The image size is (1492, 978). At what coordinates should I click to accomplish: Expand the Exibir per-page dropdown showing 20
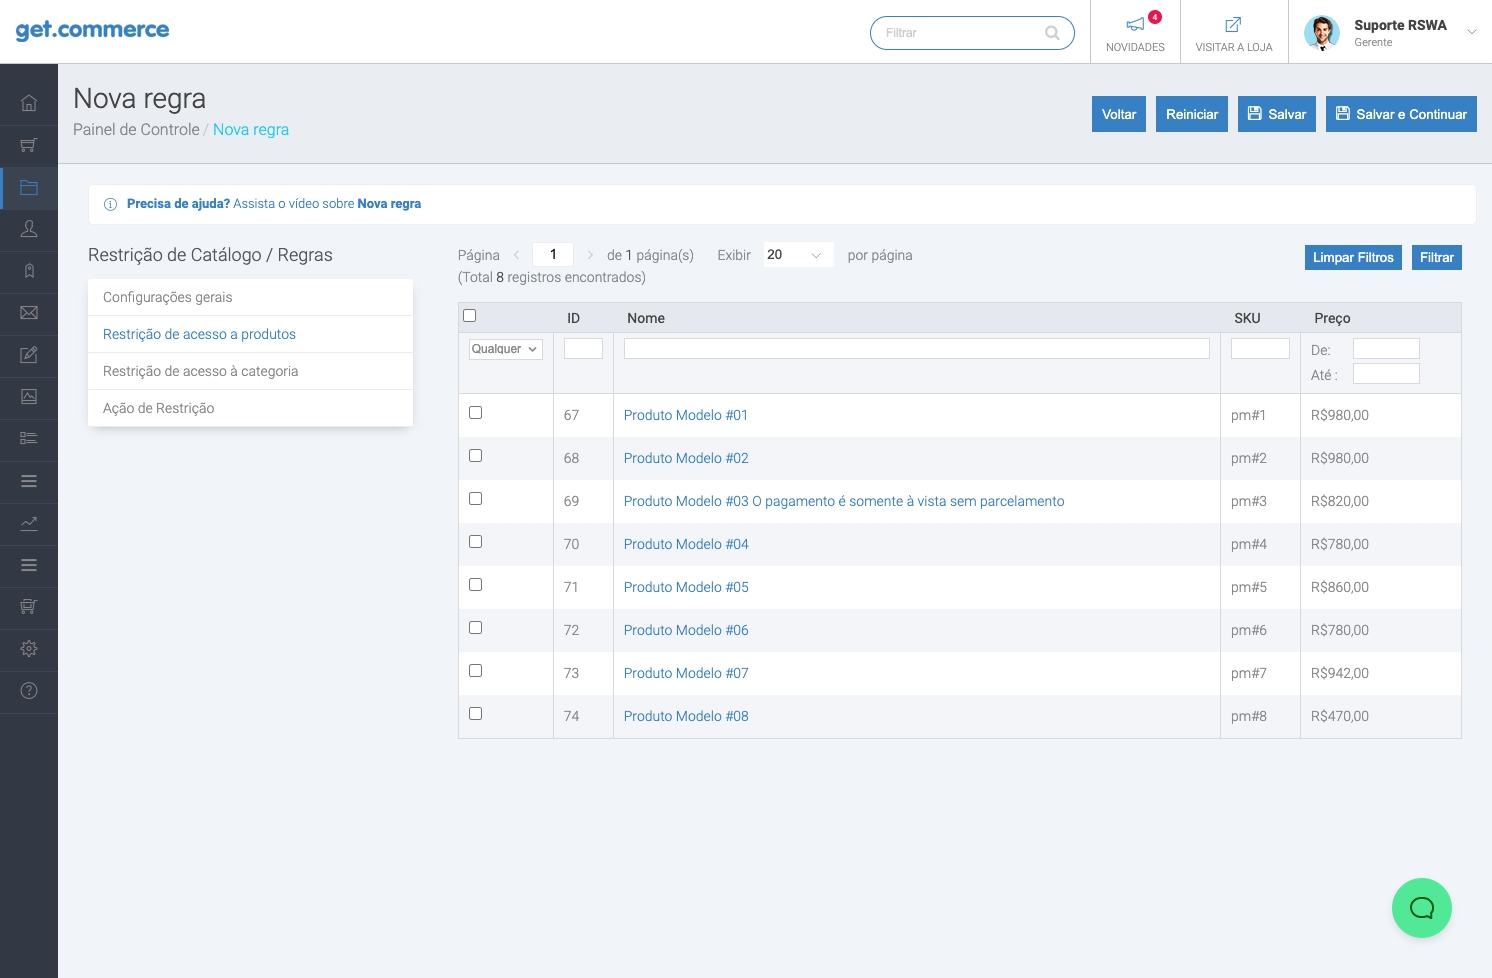coord(797,255)
